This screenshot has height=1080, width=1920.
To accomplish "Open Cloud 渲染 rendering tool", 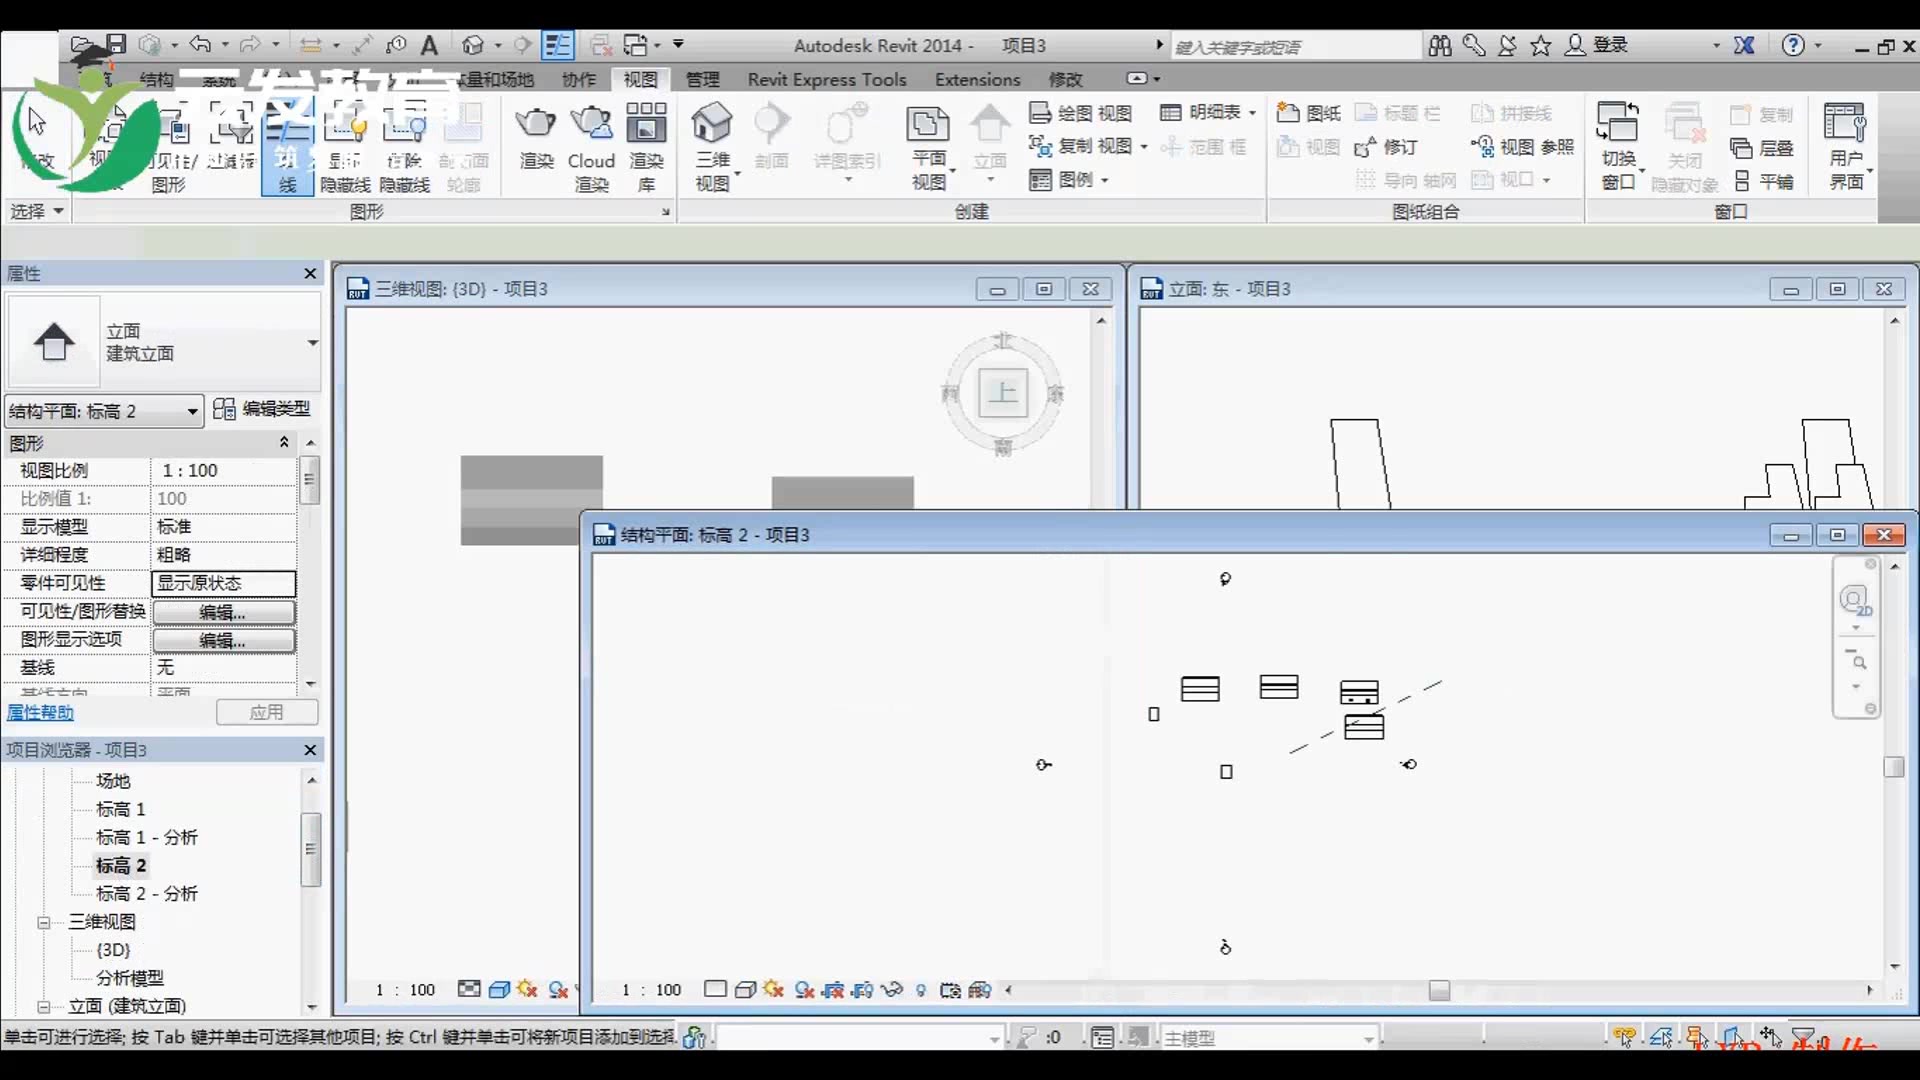I will click(591, 140).
